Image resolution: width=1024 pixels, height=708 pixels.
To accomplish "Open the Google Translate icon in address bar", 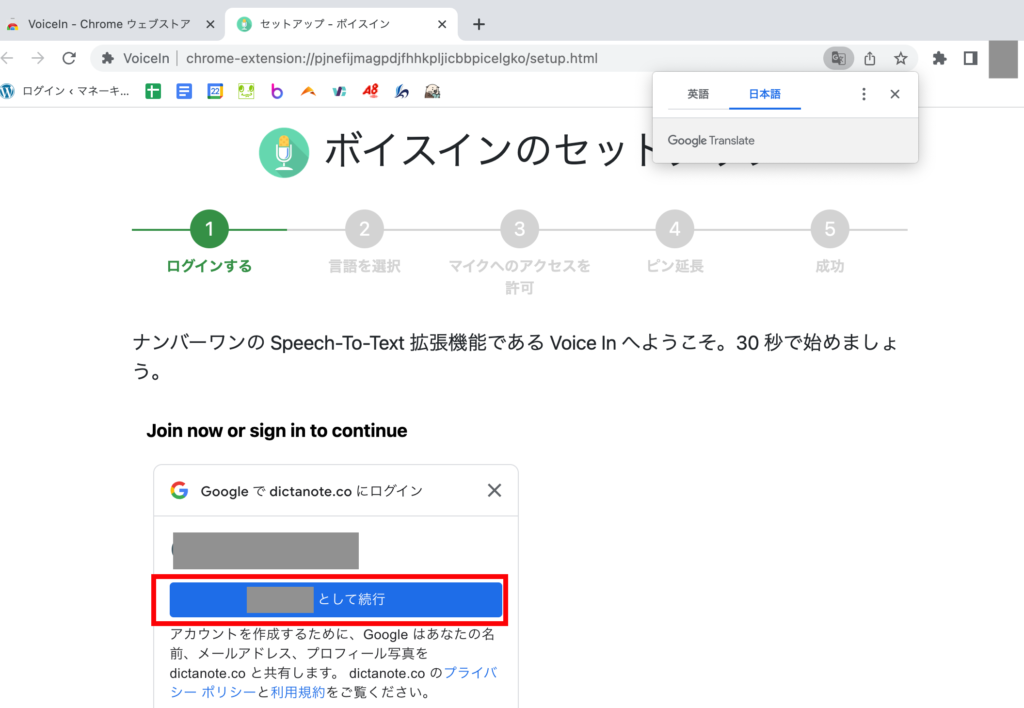I will (839, 58).
